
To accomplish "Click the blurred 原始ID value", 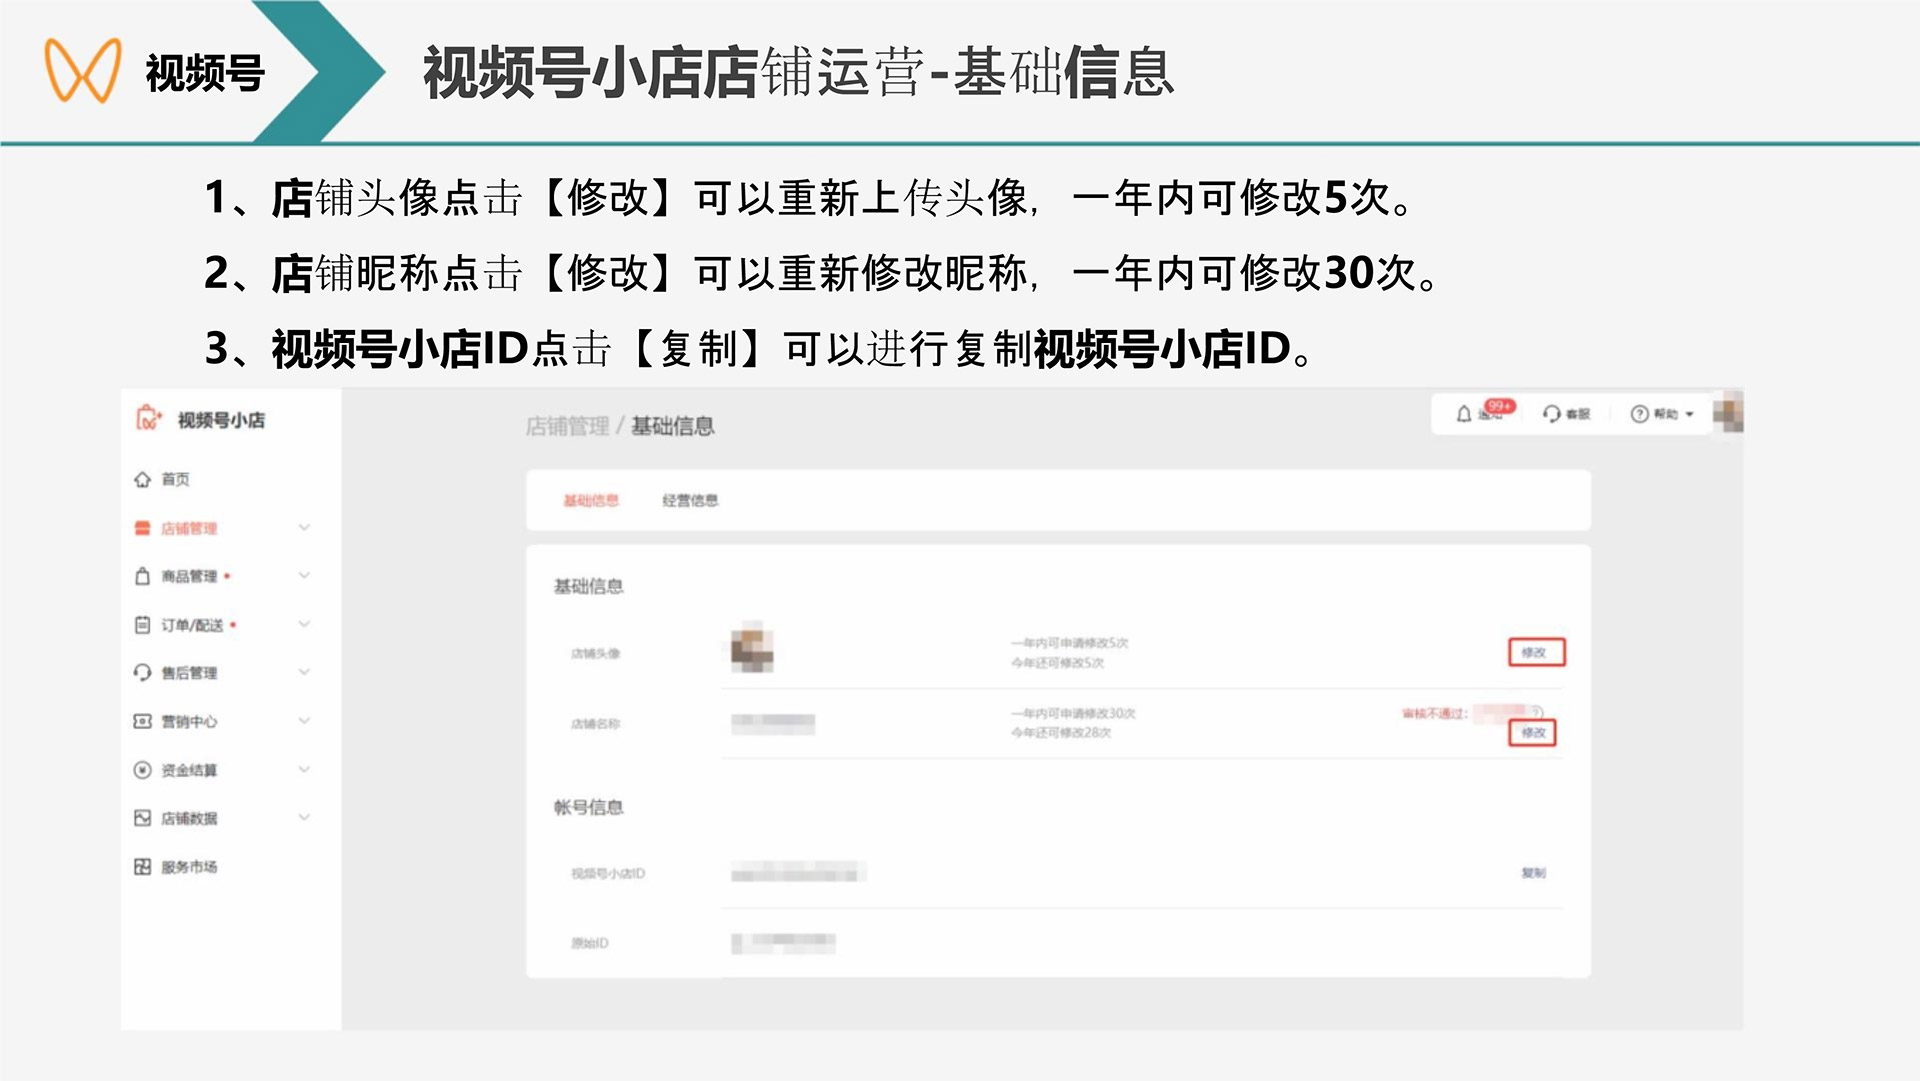I will point(783,942).
